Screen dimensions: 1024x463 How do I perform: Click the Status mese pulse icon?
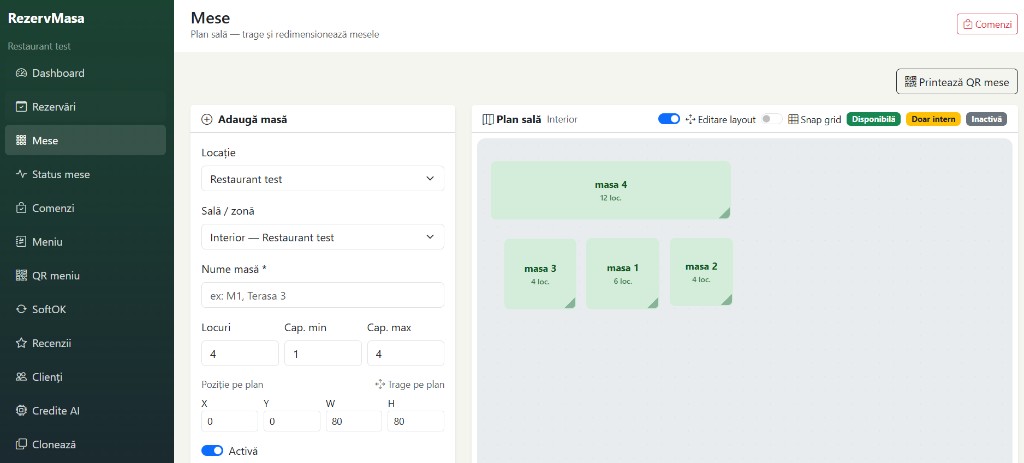21,174
